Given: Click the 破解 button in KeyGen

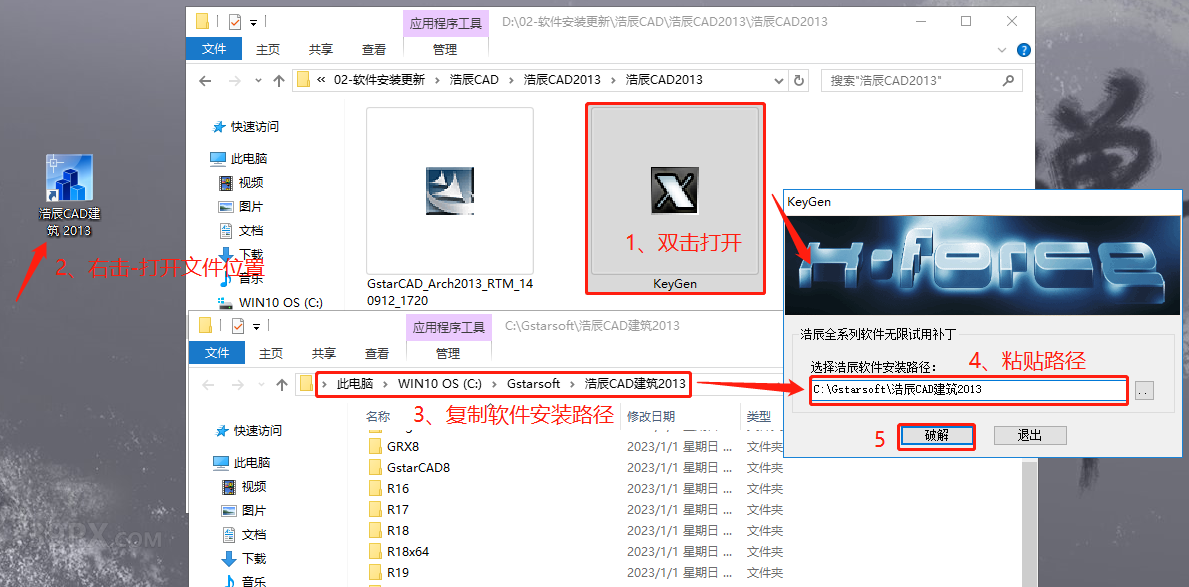Looking at the screenshot, I should click(x=936, y=435).
